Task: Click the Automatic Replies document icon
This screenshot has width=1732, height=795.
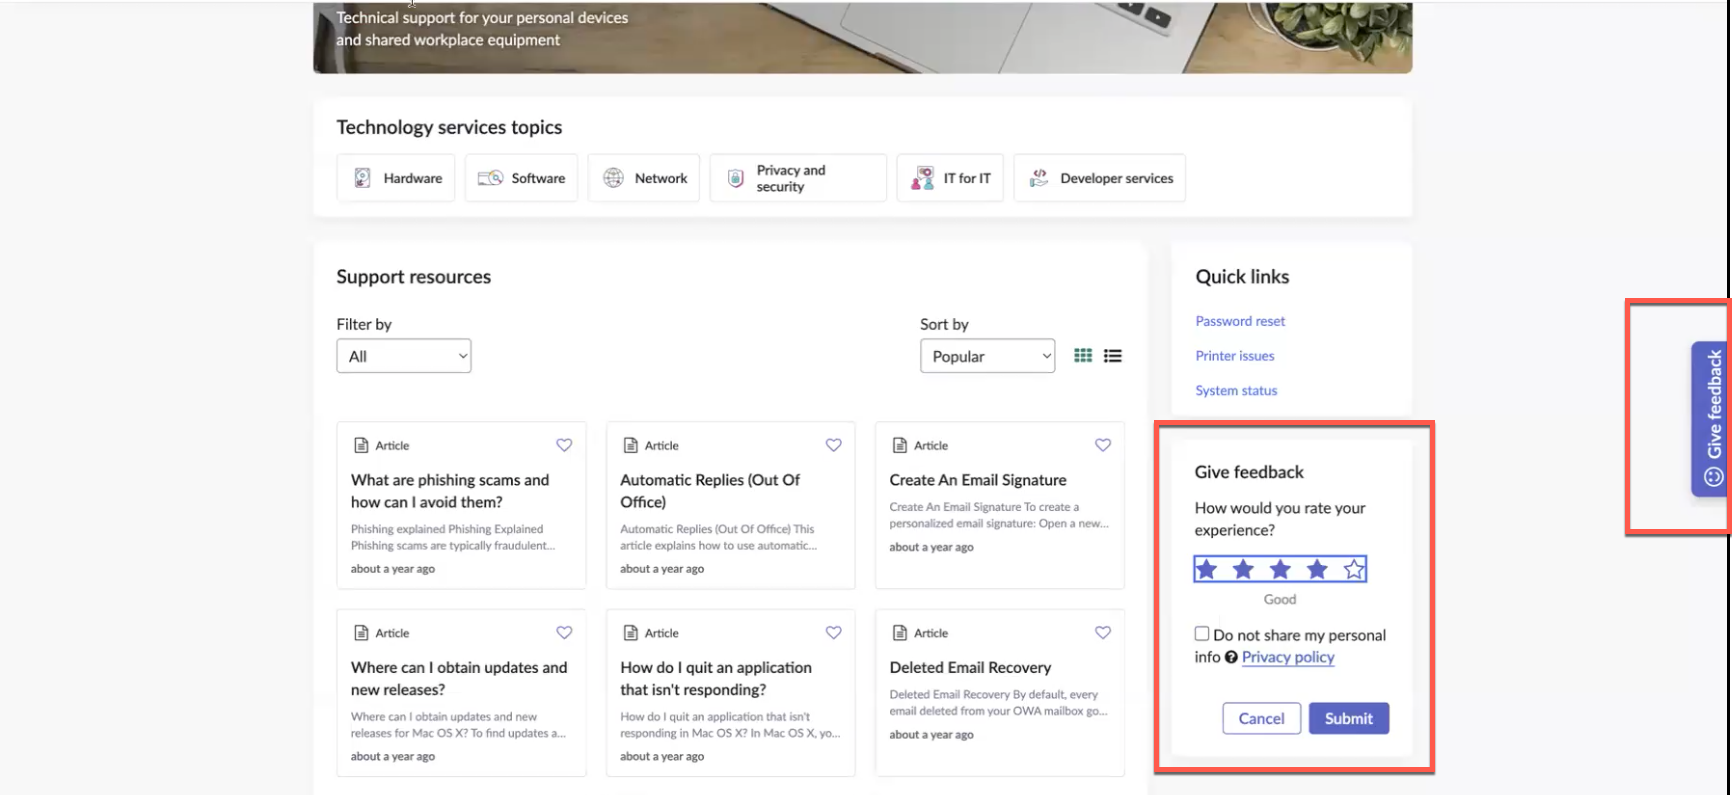Action: tap(630, 445)
